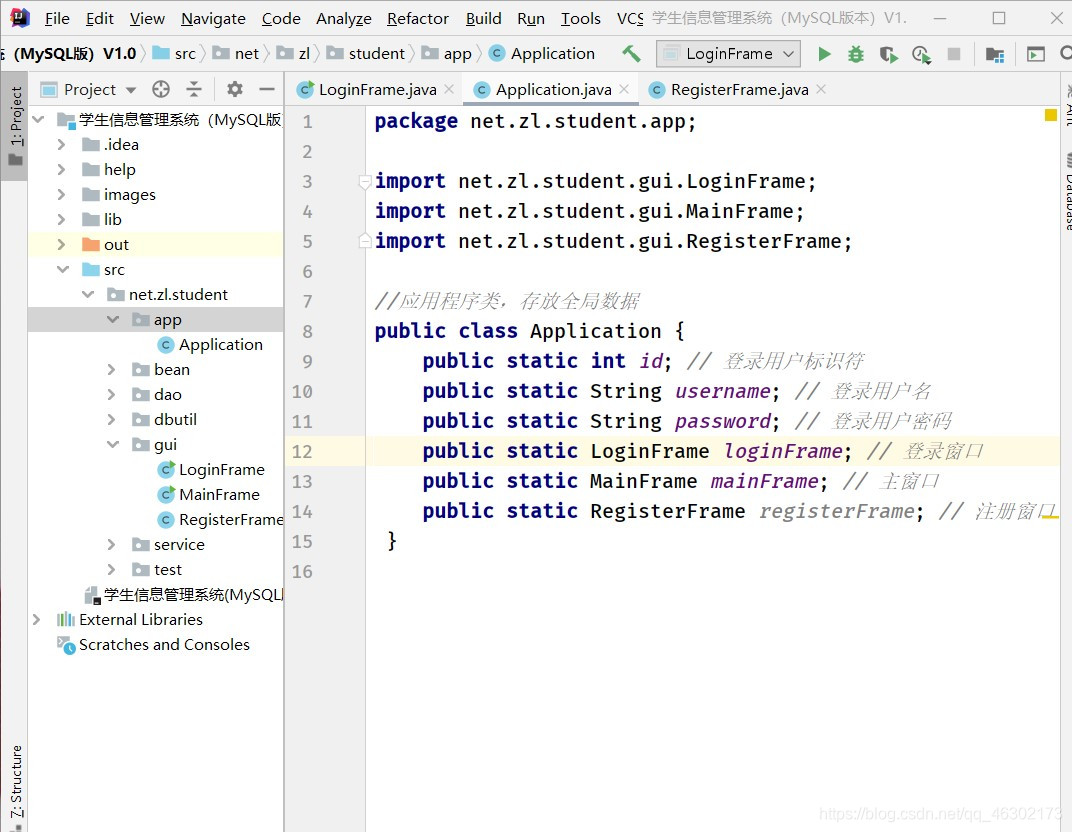Click the run anything icon beside Project Structure

coord(1036,53)
